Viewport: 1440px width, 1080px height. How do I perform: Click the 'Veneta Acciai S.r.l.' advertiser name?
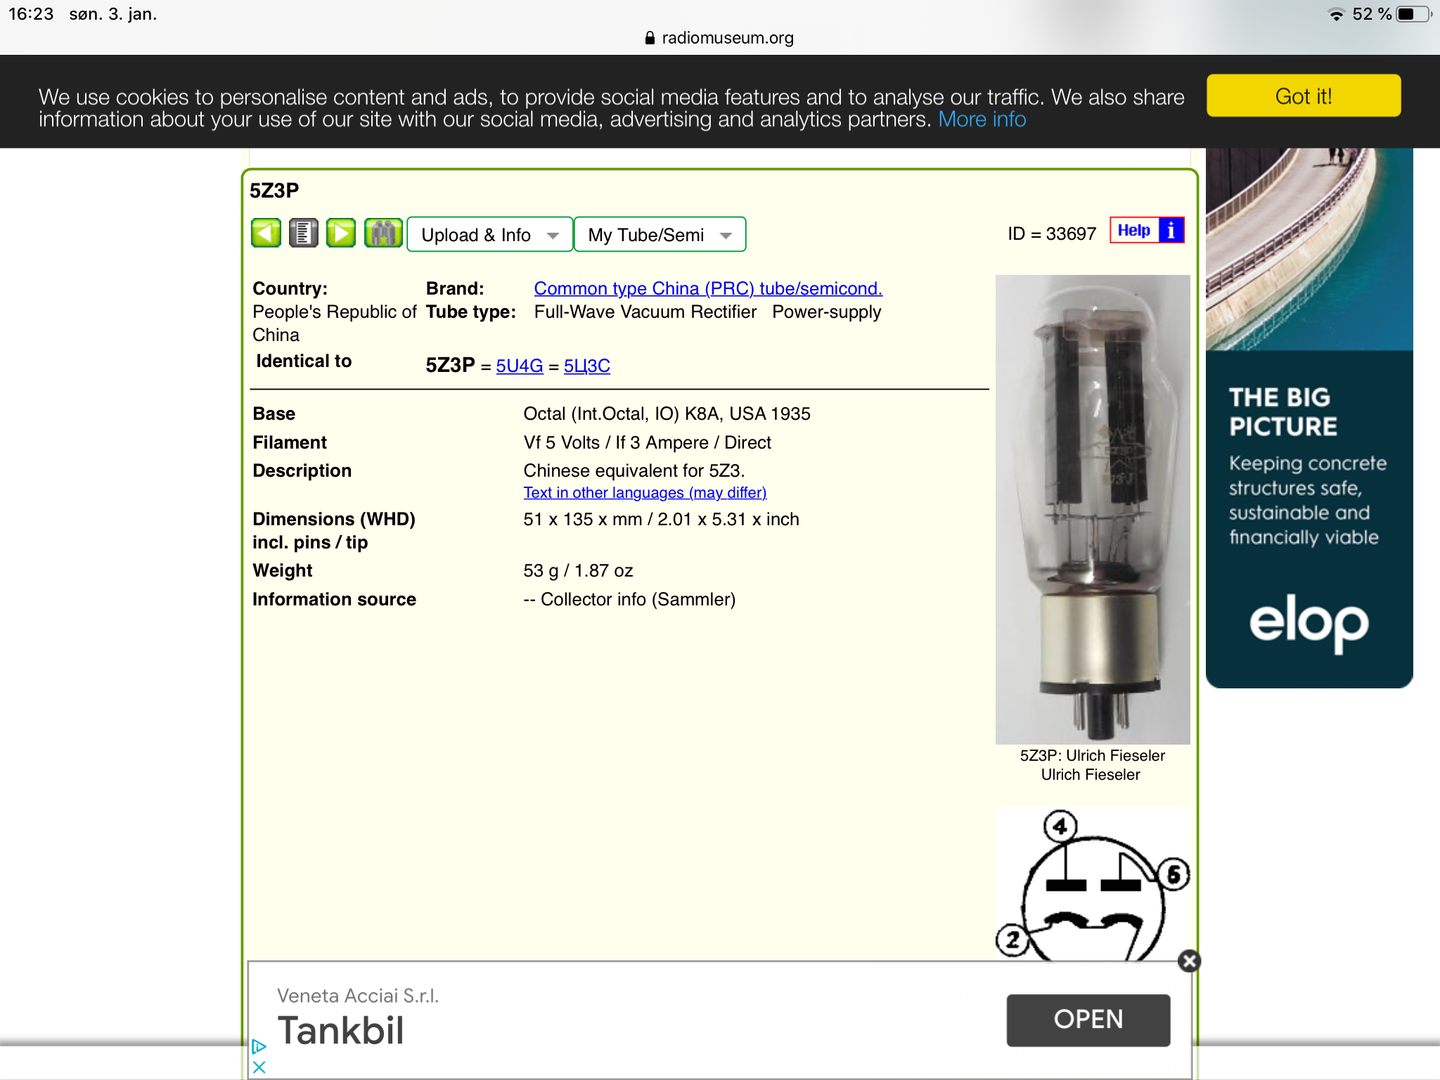tap(358, 996)
